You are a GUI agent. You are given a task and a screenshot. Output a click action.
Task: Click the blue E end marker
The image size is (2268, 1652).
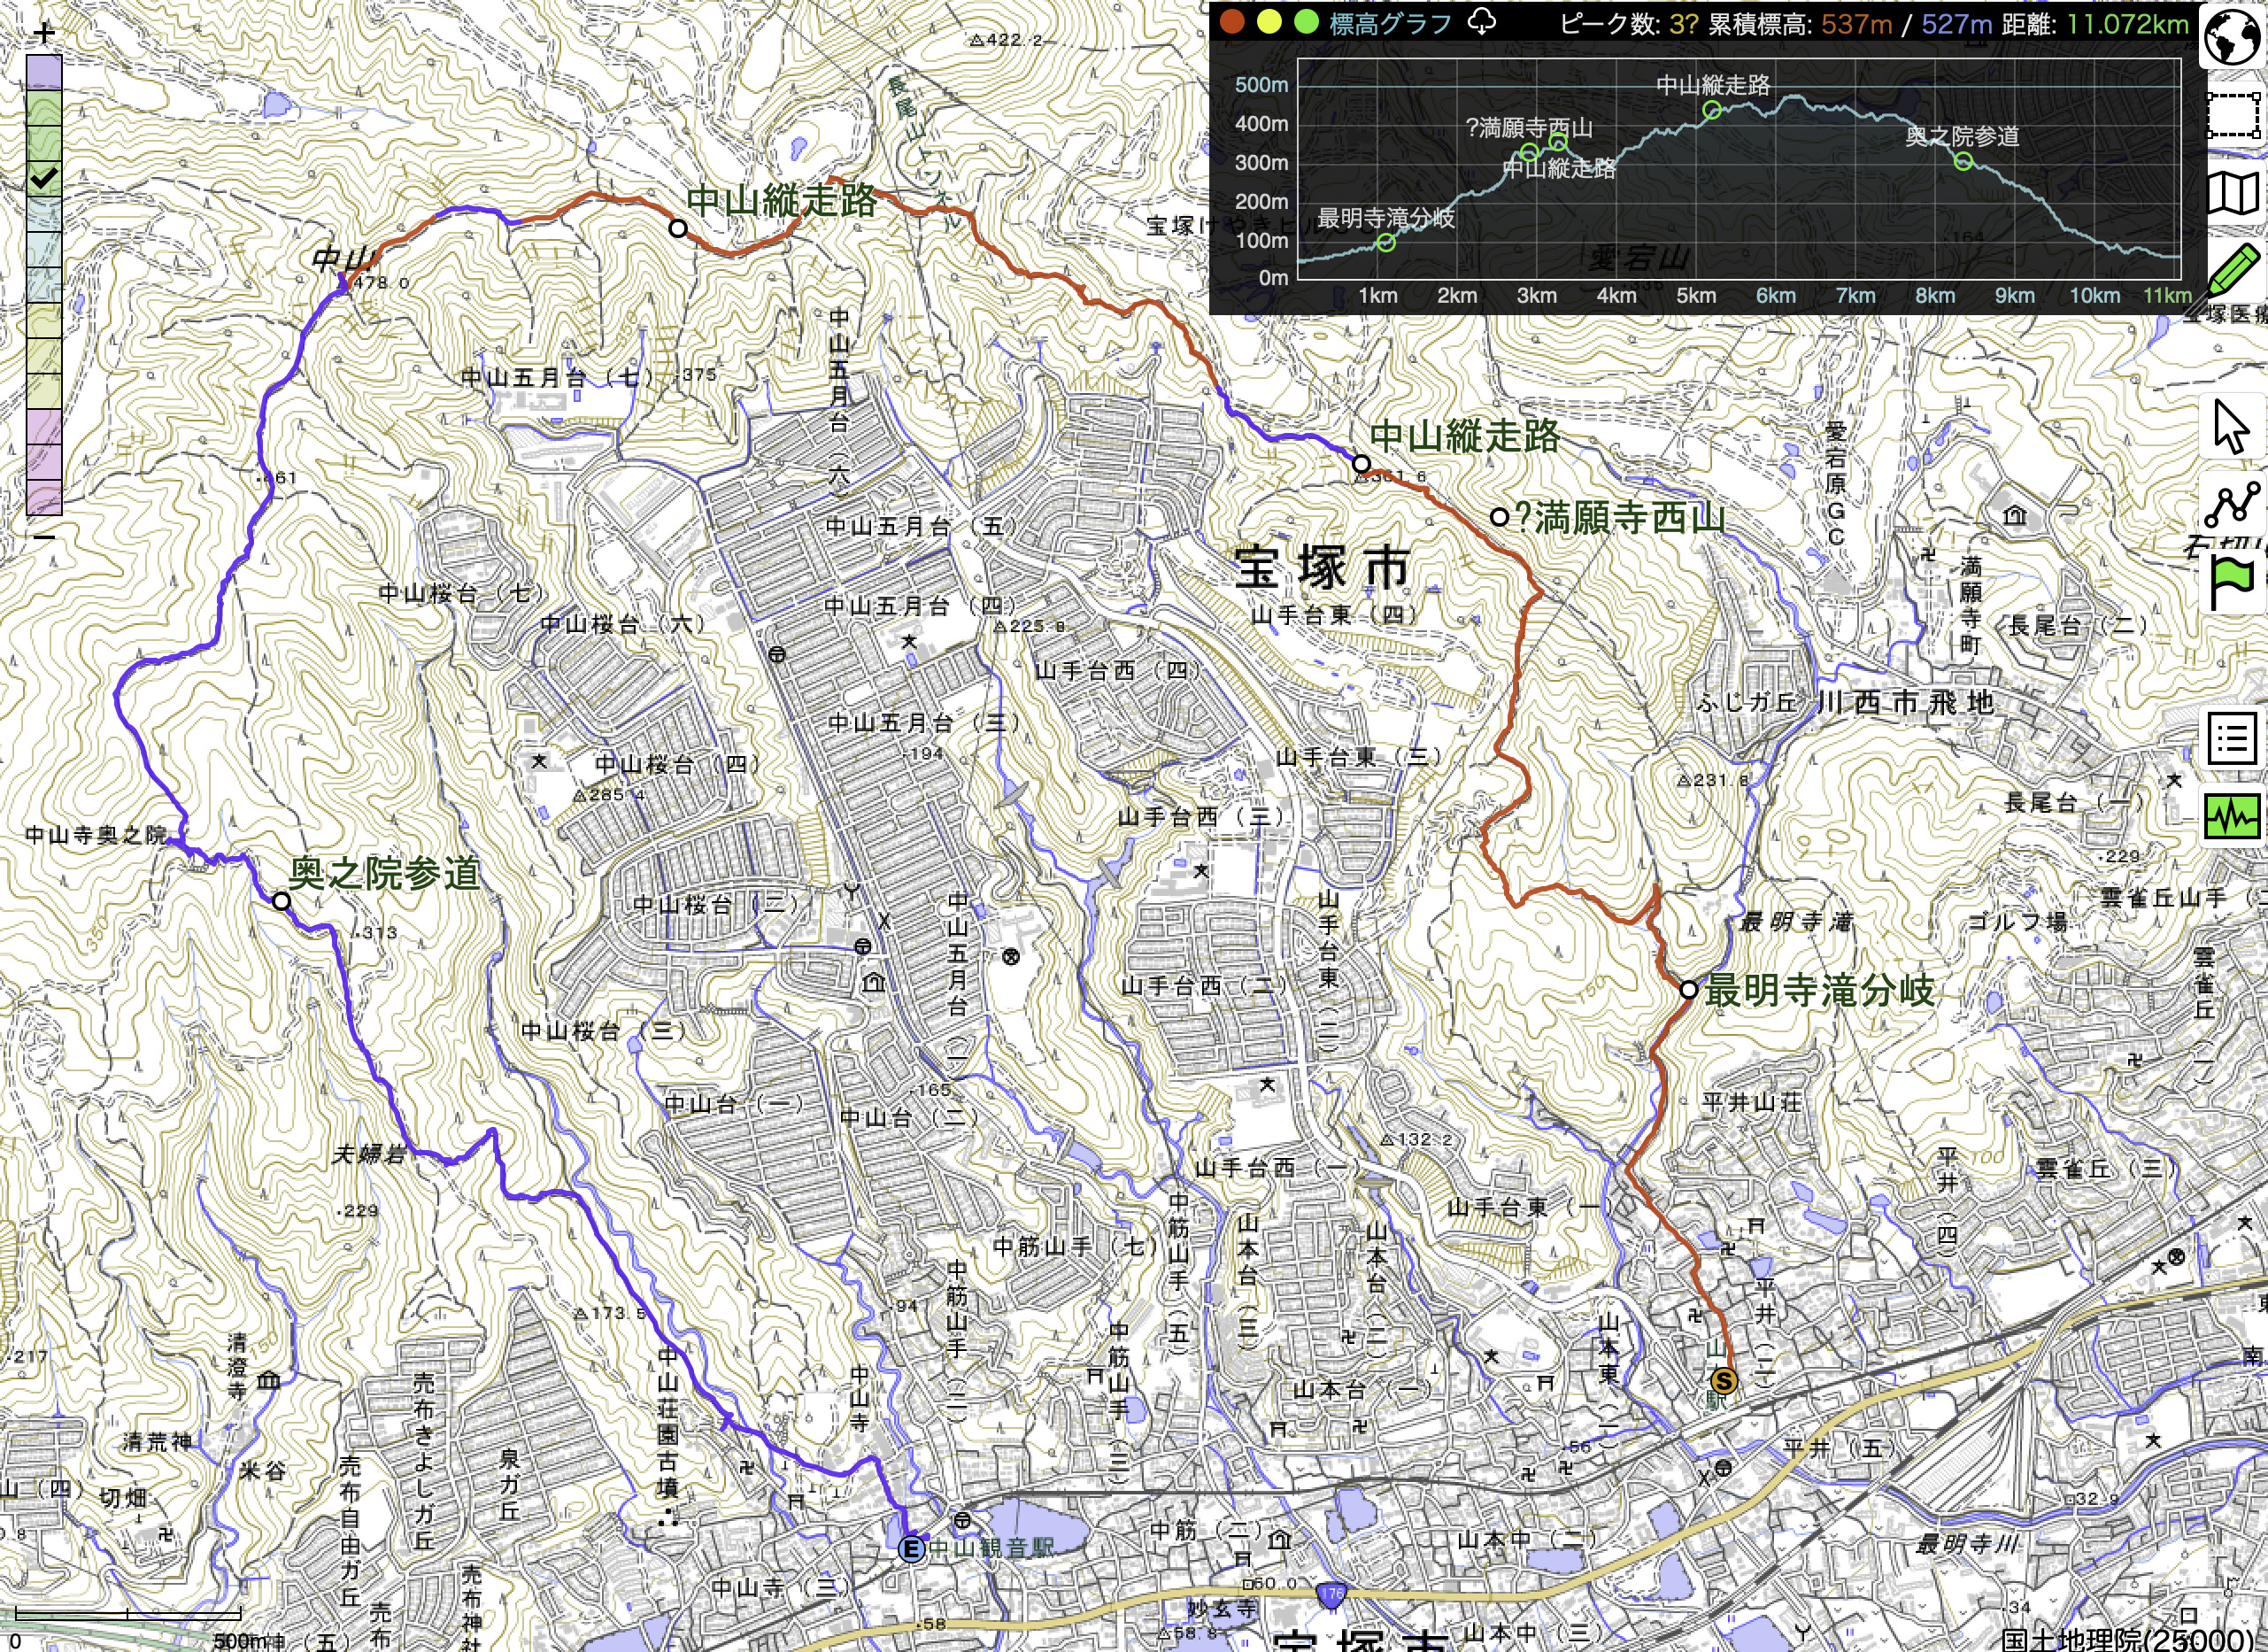(x=910, y=1550)
